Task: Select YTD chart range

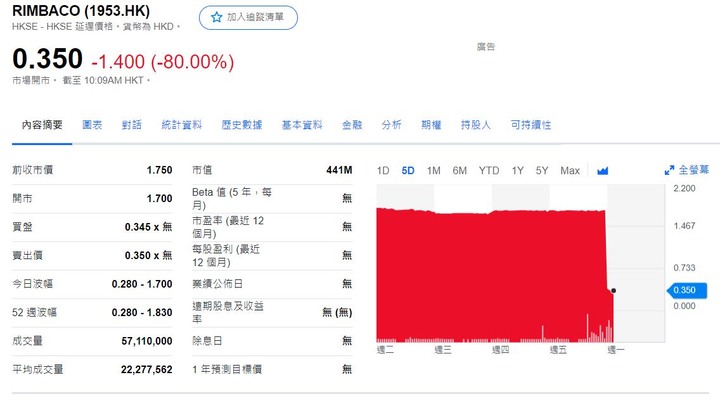Action: click(x=489, y=171)
